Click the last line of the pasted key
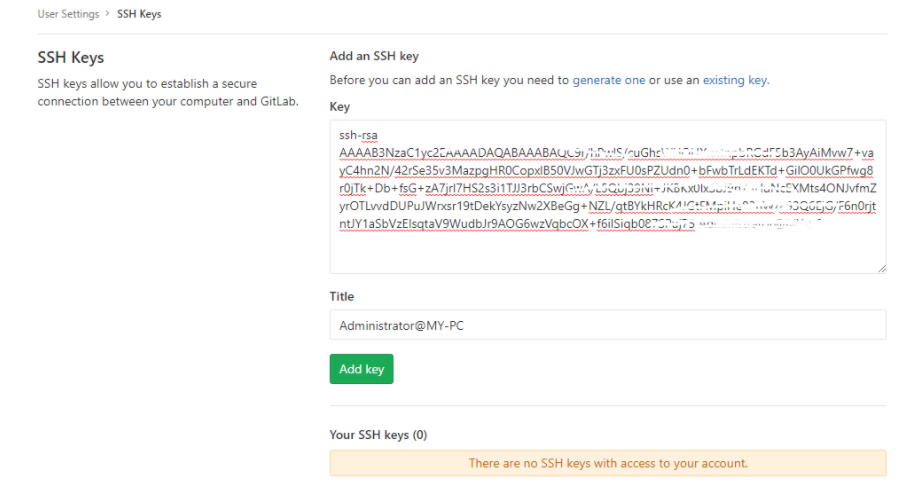The image size is (916, 501). (520, 225)
